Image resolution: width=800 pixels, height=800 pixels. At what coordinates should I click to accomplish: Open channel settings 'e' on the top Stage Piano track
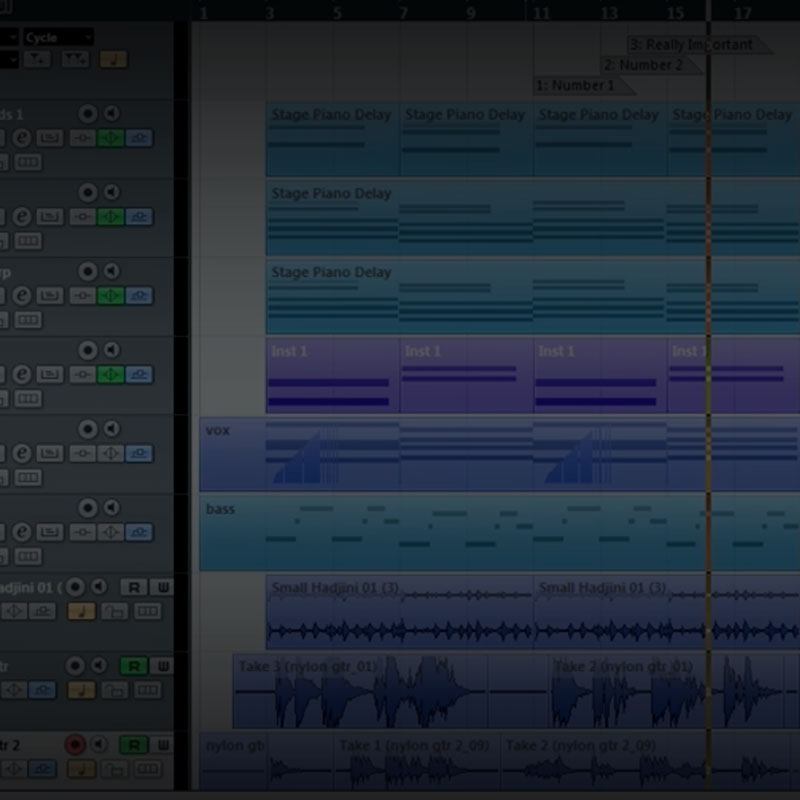pyautogui.click(x=21, y=138)
